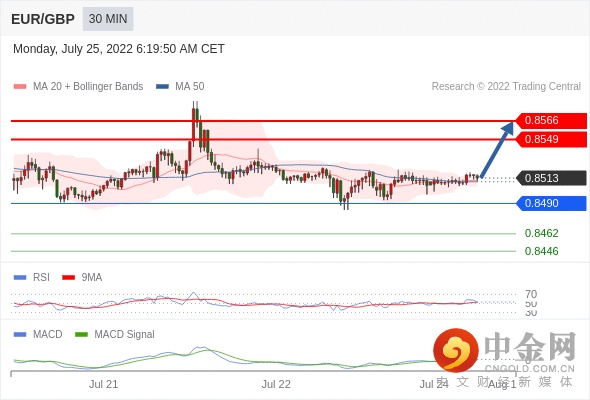This screenshot has width=590, height=400.
Task: Click the RSI 30 level label
Action: click(531, 313)
